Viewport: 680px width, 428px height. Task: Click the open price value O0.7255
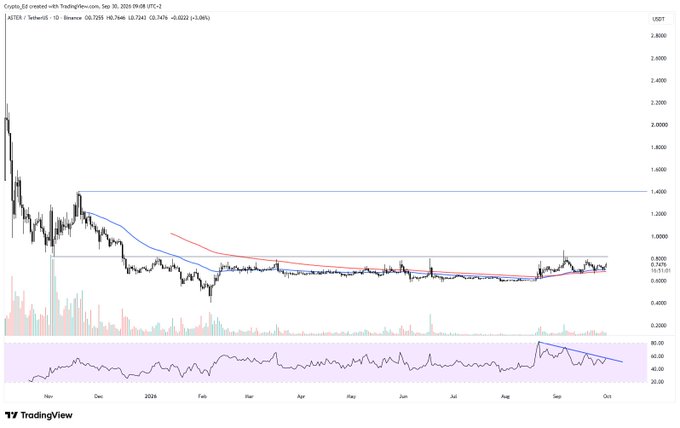tap(94, 18)
